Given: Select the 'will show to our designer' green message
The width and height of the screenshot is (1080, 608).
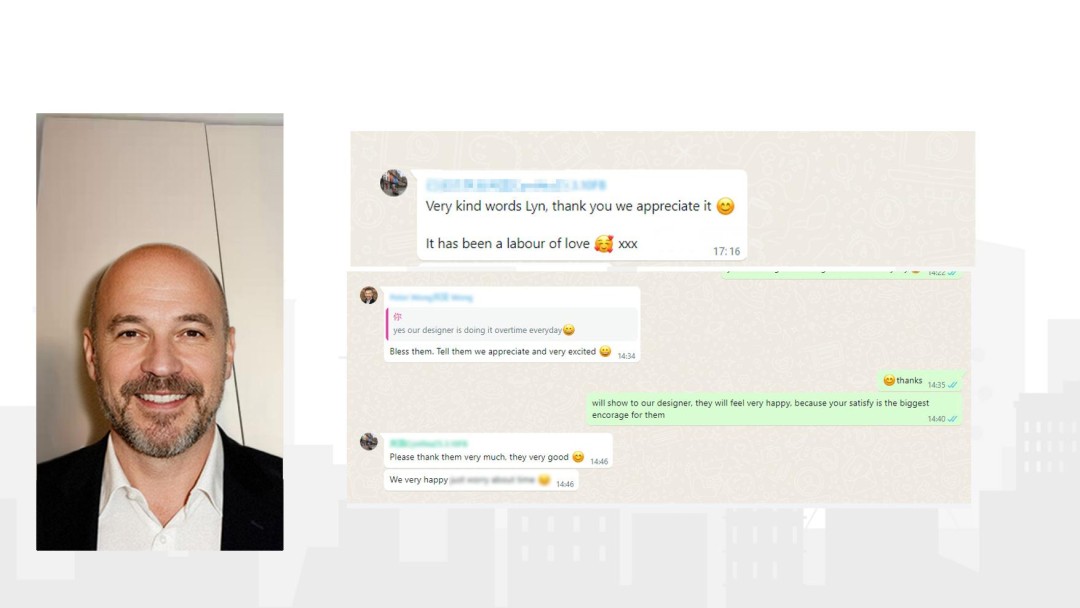Looking at the screenshot, I should tap(774, 408).
